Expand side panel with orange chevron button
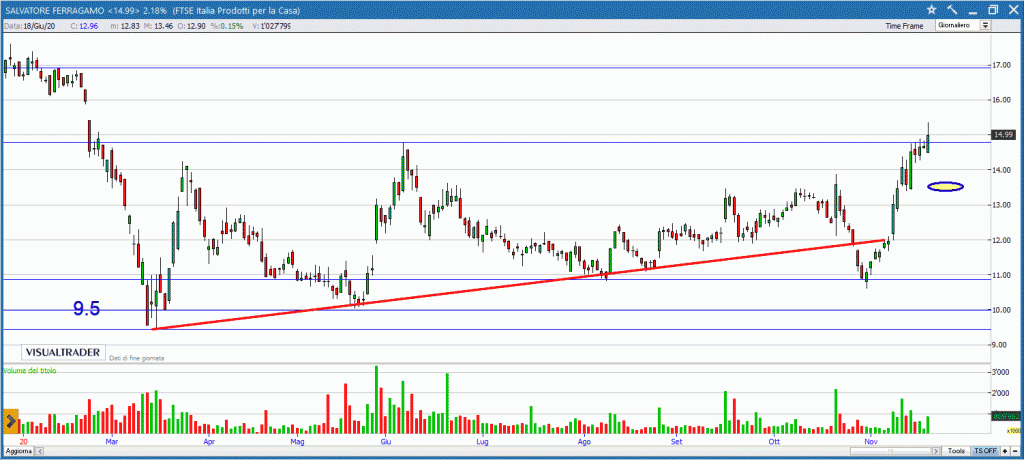The height and width of the screenshot is (460, 1024). coord(10,422)
